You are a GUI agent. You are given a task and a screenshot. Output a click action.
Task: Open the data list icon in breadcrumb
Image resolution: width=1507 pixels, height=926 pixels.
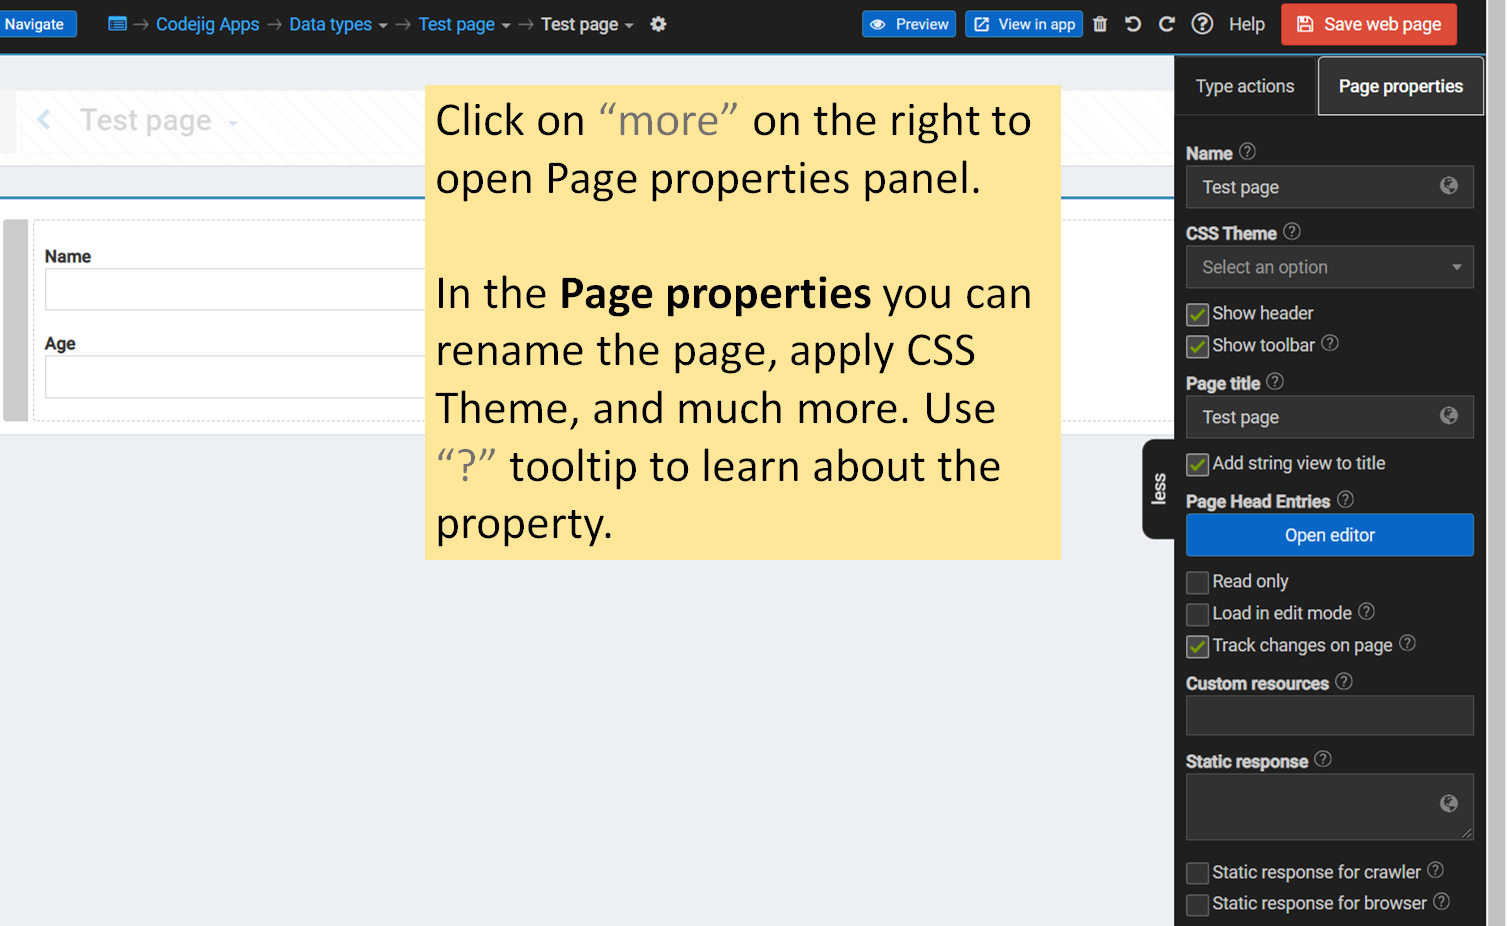point(117,24)
